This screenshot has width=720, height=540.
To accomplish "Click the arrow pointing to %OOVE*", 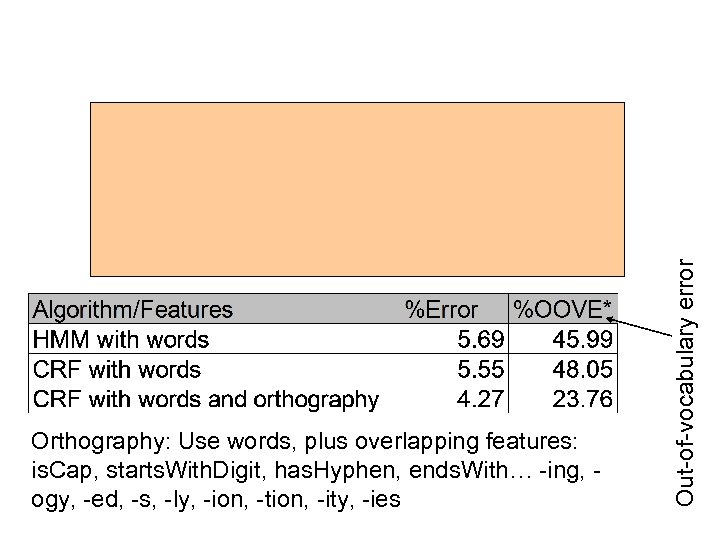I will 644,329.
